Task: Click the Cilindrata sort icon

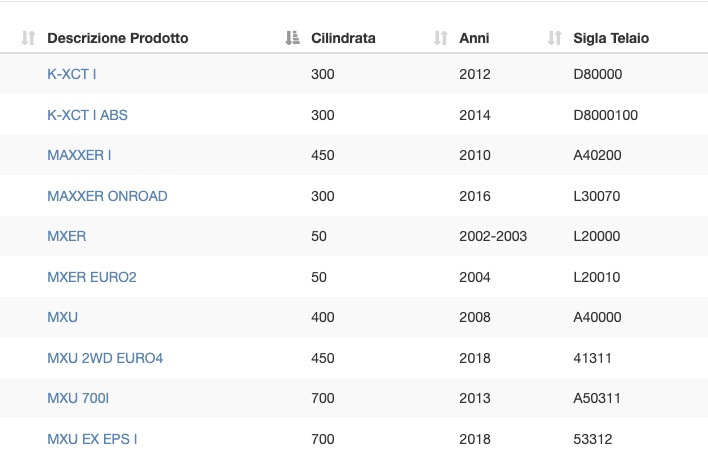Action: [x=292, y=38]
